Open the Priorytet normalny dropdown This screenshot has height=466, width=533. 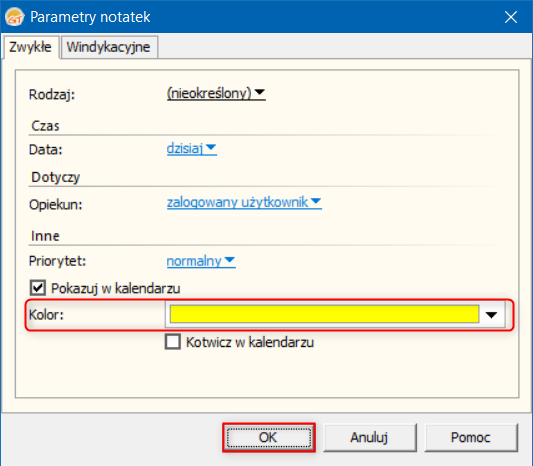201,261
